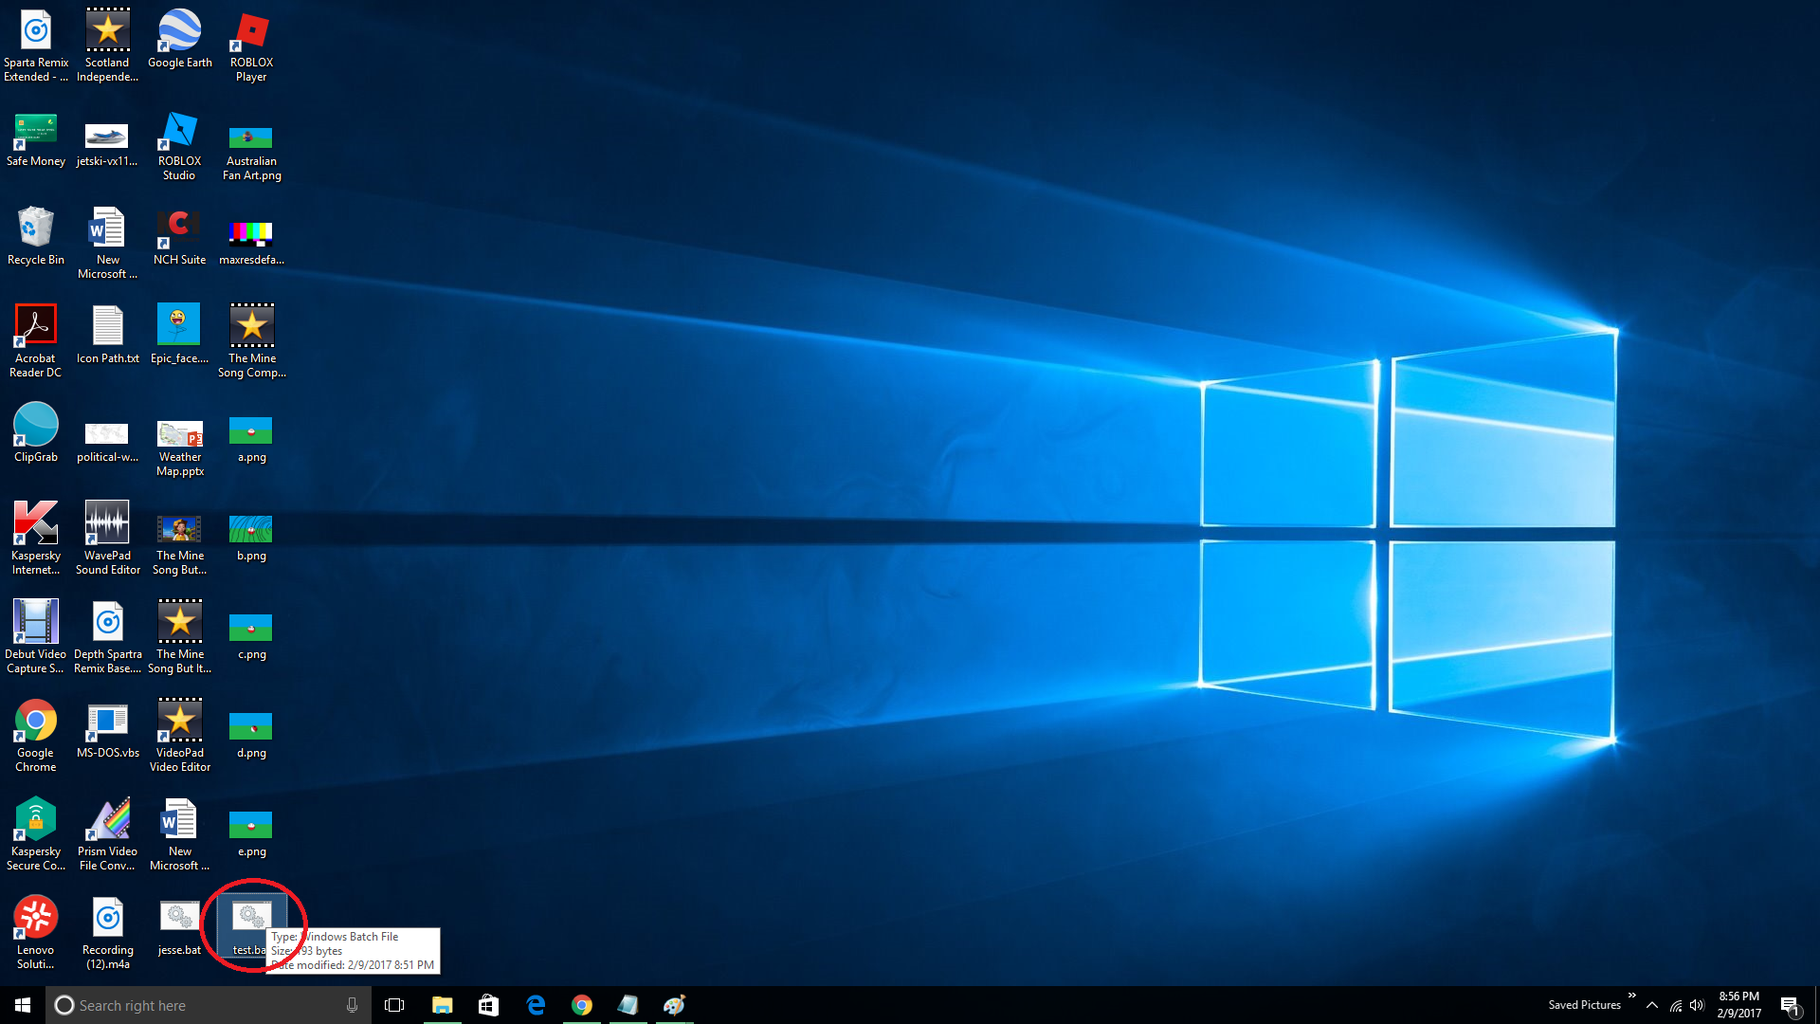Select WavePad Sound Editor icon
Image resolution: width=1820 pixels, height=1024 pixels.
(x=108, y=538)
